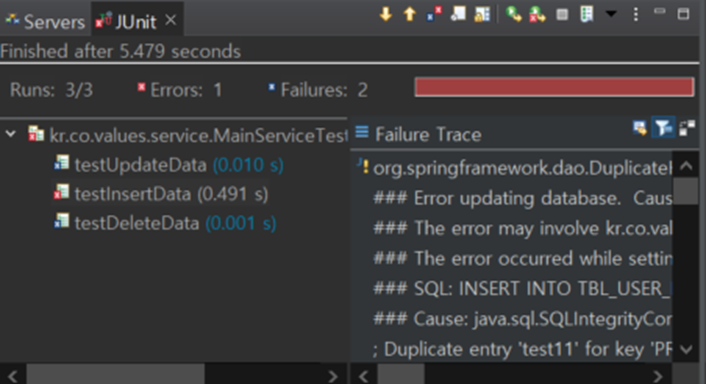
Task: Click the Failure Trace vertical scrollbar thumb
Action: 686,191
